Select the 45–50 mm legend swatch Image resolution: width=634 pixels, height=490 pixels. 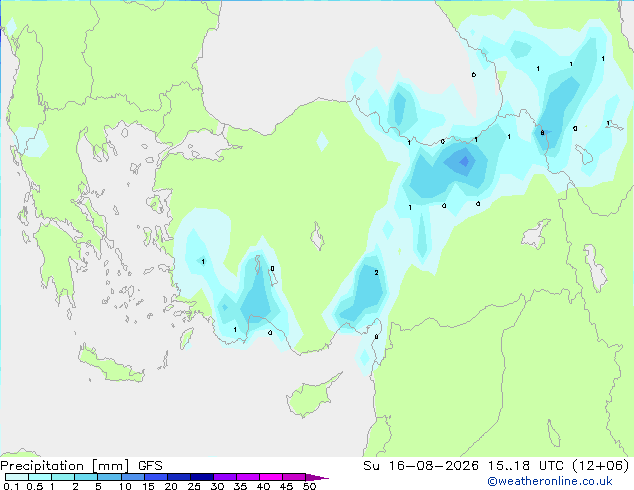pos(294,477)
